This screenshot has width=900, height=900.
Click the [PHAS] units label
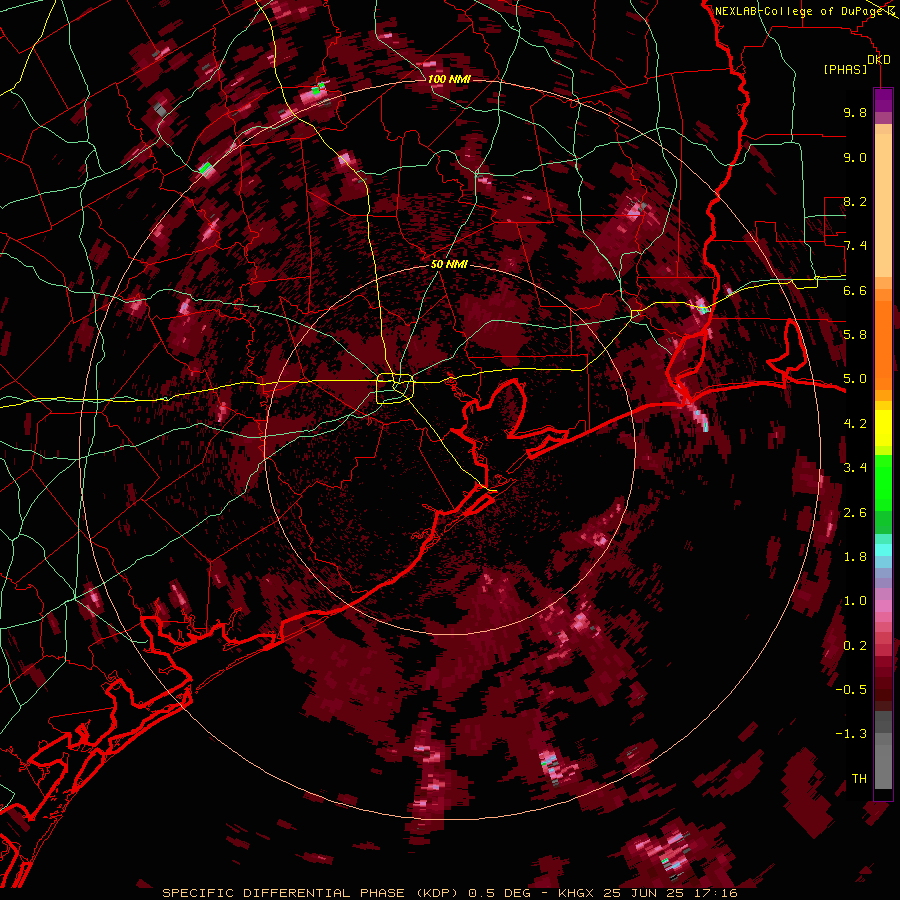tap(845, 69)
